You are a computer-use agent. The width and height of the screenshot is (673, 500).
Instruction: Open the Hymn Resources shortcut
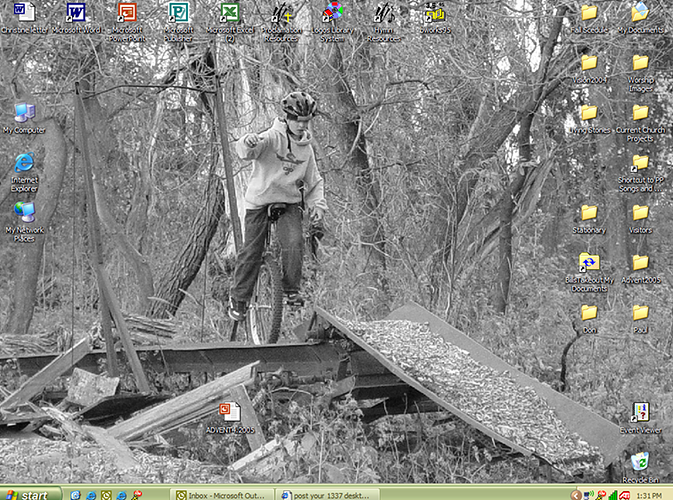tap(384, 21)
